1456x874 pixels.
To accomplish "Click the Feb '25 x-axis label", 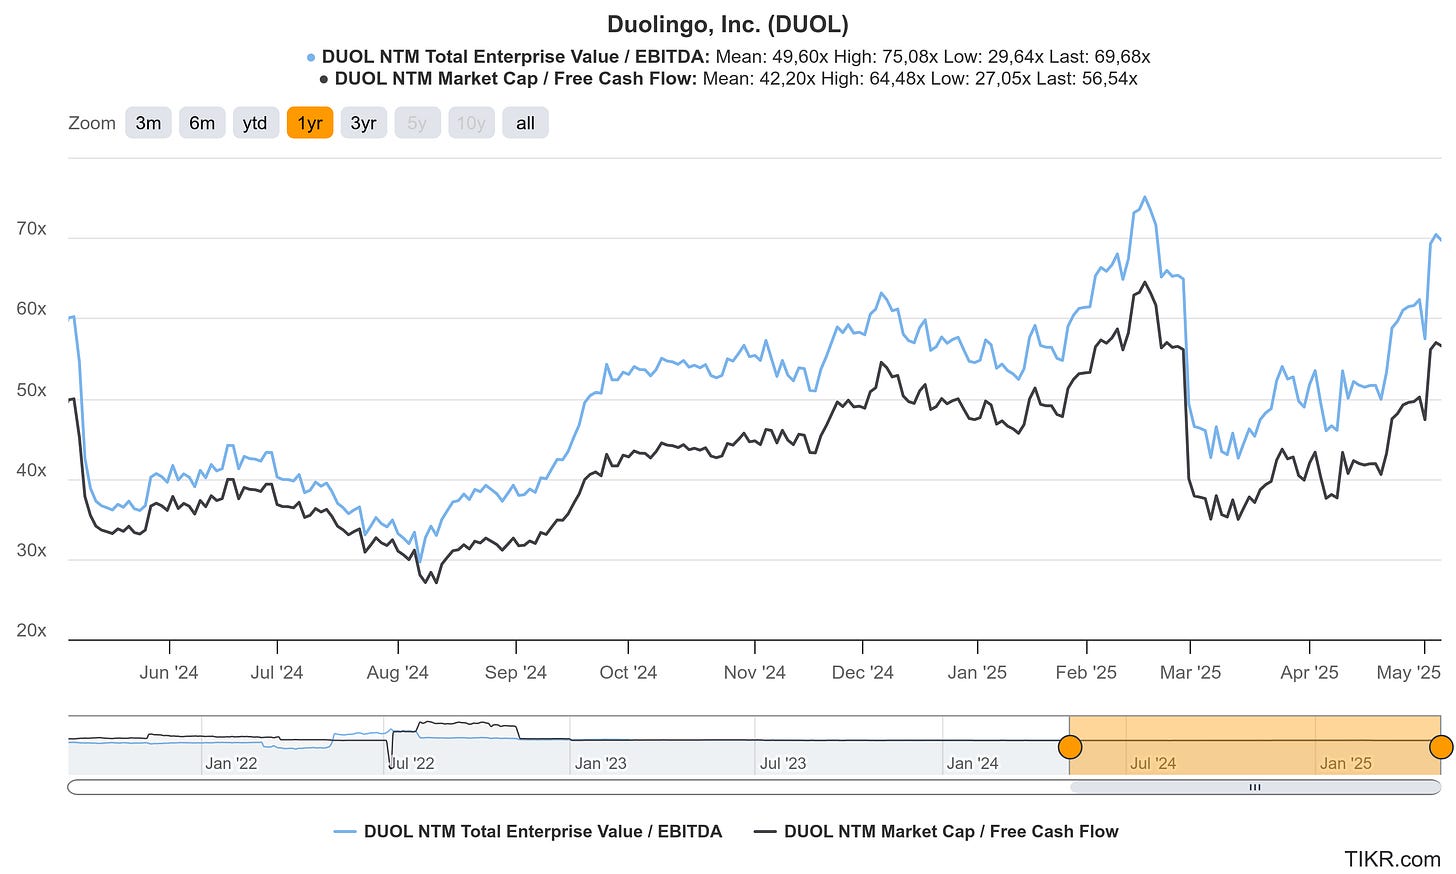I will tap(1086, 672).
